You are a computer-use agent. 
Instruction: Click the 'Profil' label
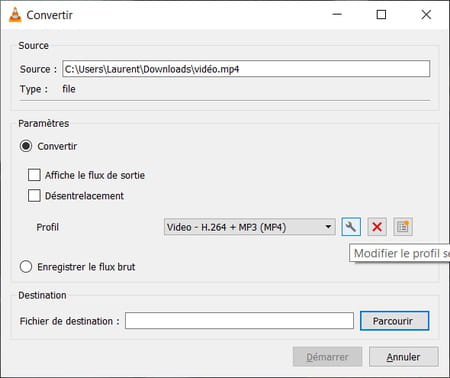pyautogui.click(x=48, y=227)
